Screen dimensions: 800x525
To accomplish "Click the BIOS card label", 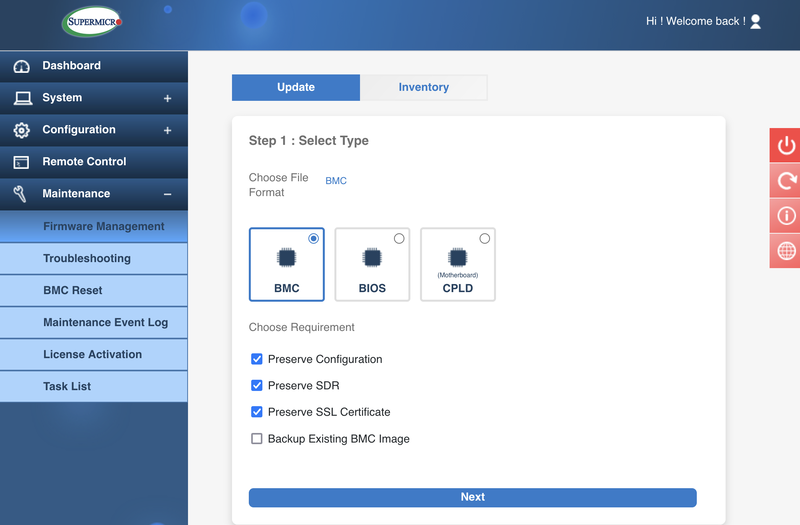I will pos(372,288).
